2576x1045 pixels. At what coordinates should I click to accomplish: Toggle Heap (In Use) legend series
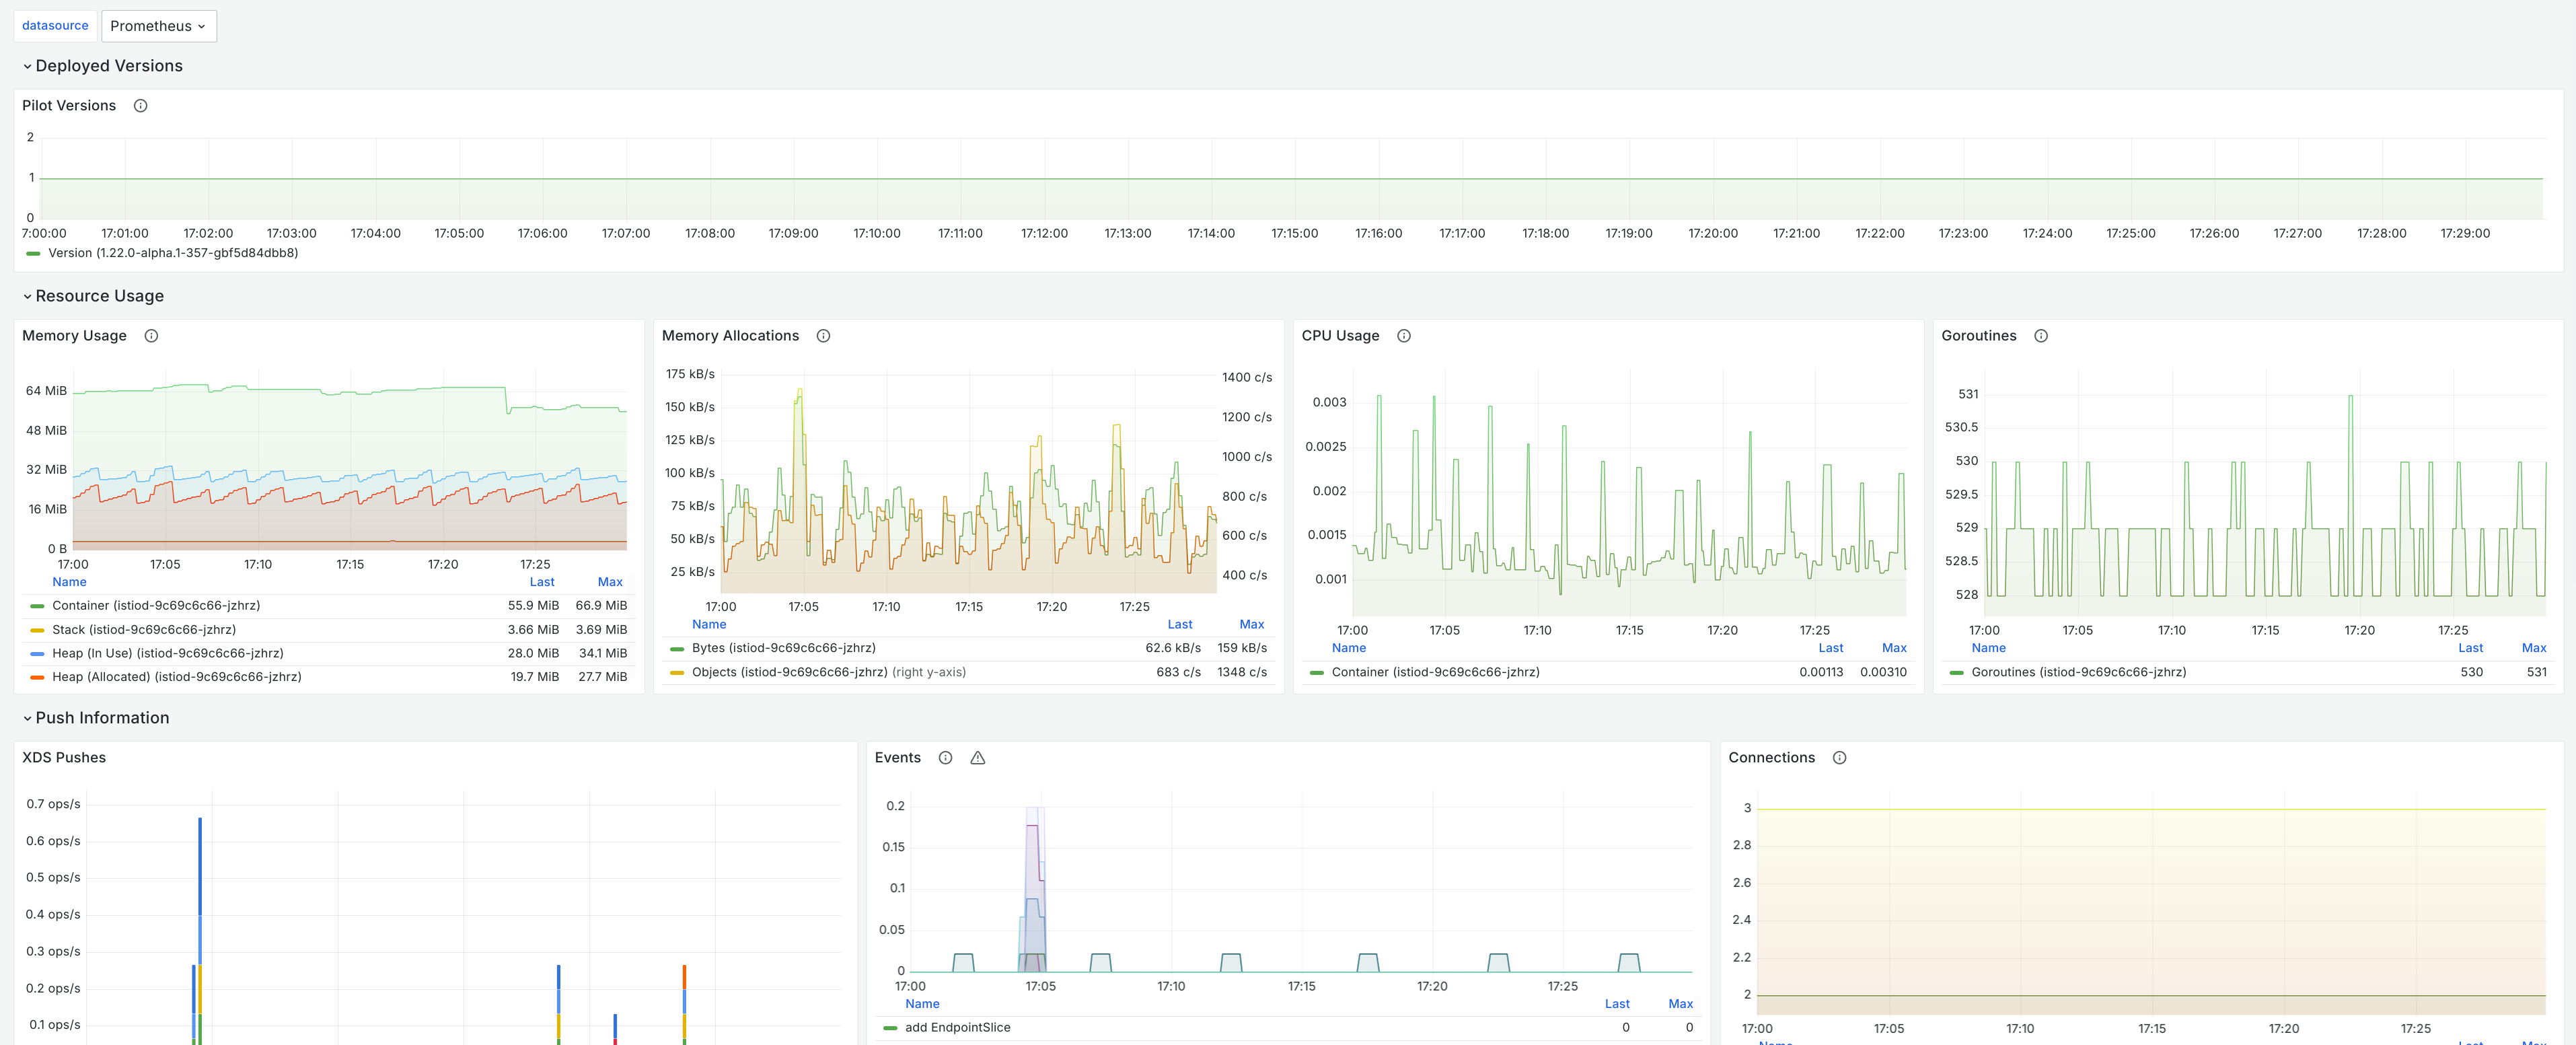click(167, 653)
